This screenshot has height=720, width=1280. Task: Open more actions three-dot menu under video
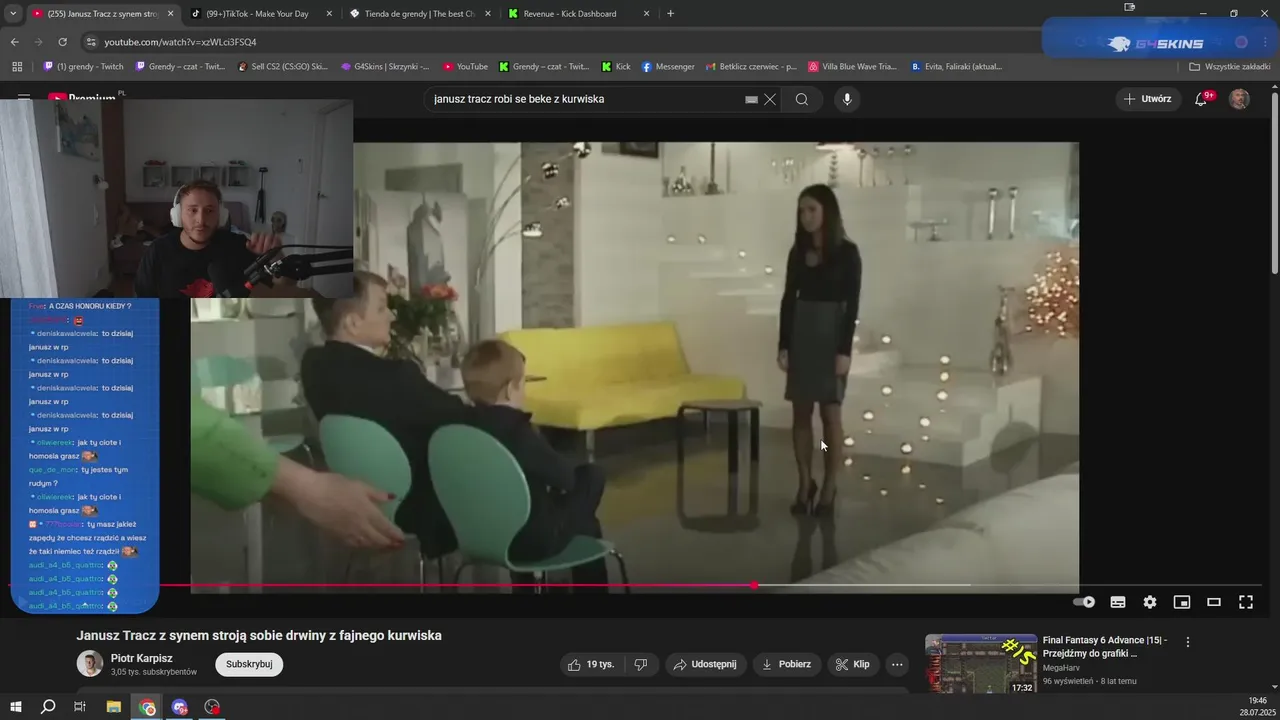pos(897,664)
